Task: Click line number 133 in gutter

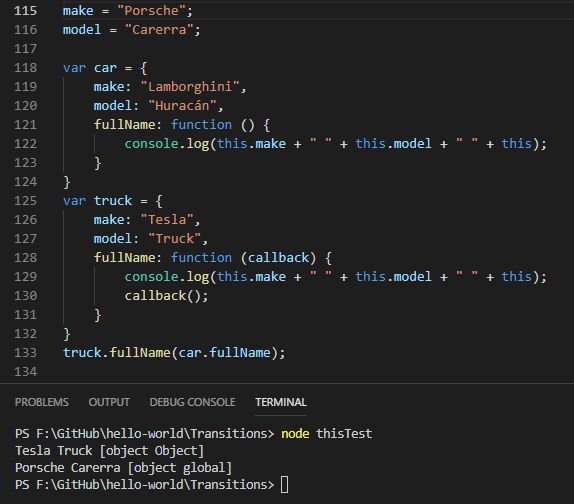Action: pos(26,352)
